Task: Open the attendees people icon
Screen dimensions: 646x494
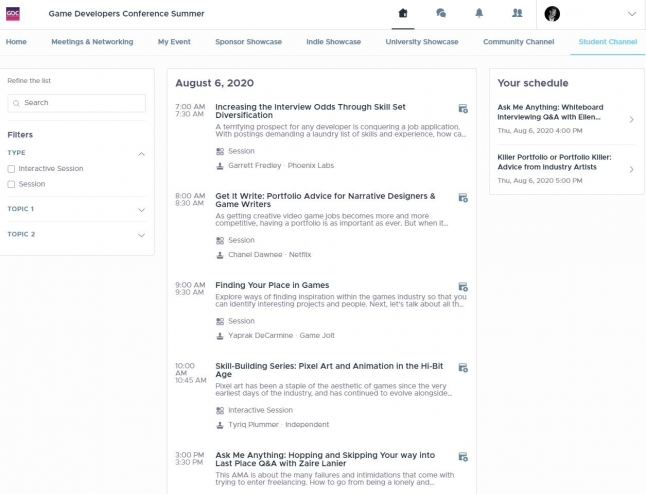Action: [517, 14]
